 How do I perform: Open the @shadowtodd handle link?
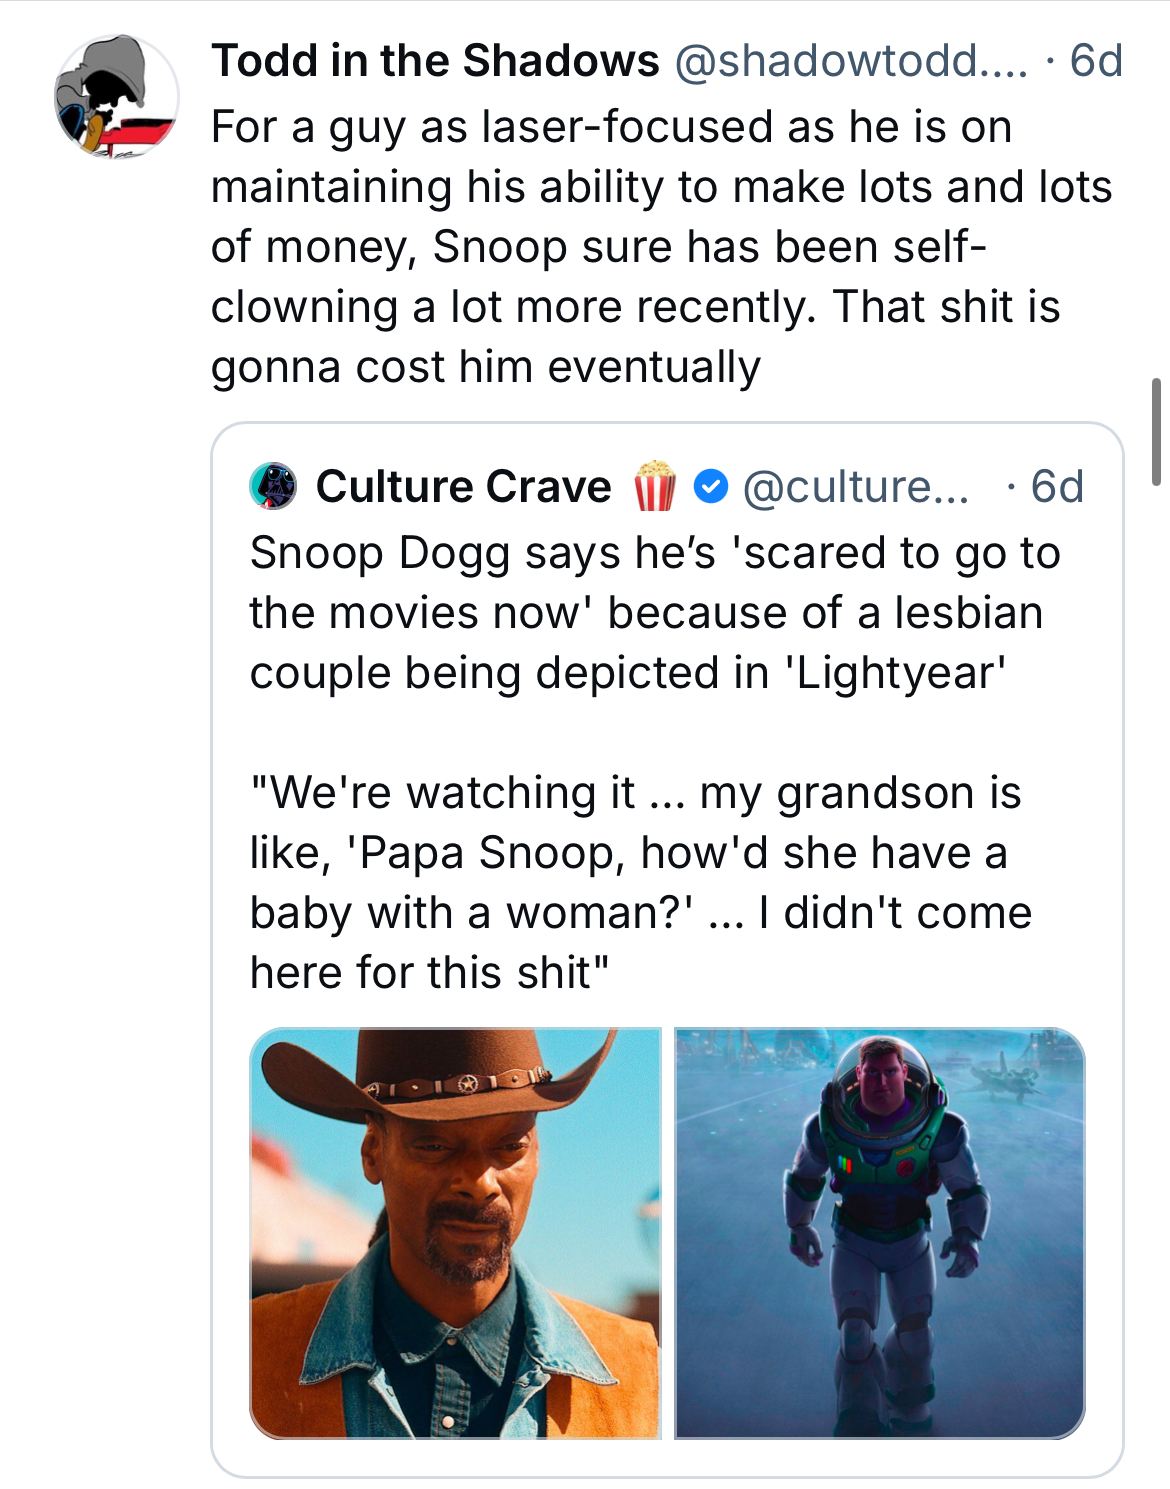[x=851, y=61]
